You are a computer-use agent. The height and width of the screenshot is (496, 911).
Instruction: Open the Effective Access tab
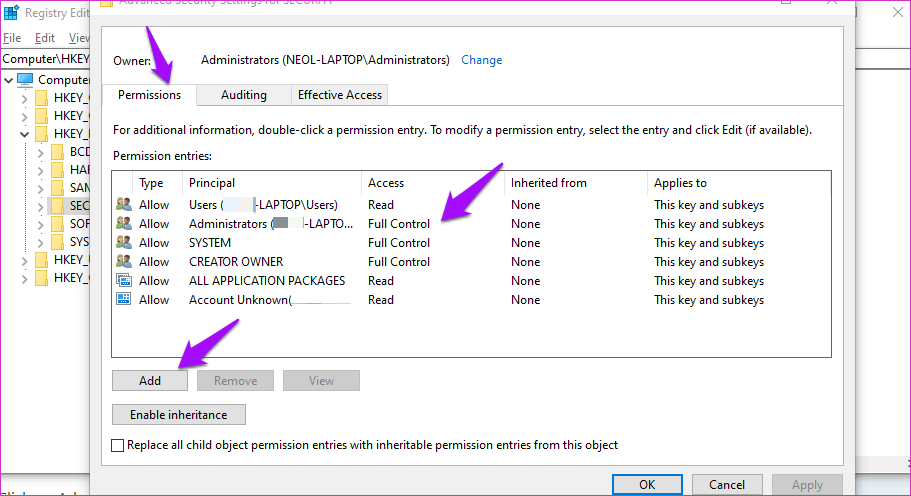point(340,95)
